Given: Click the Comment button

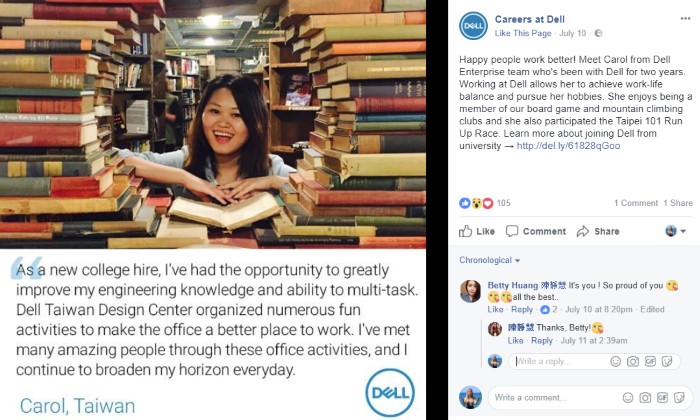Looking at the screenshot, I should pyautogui.click(x=536, y=231).
